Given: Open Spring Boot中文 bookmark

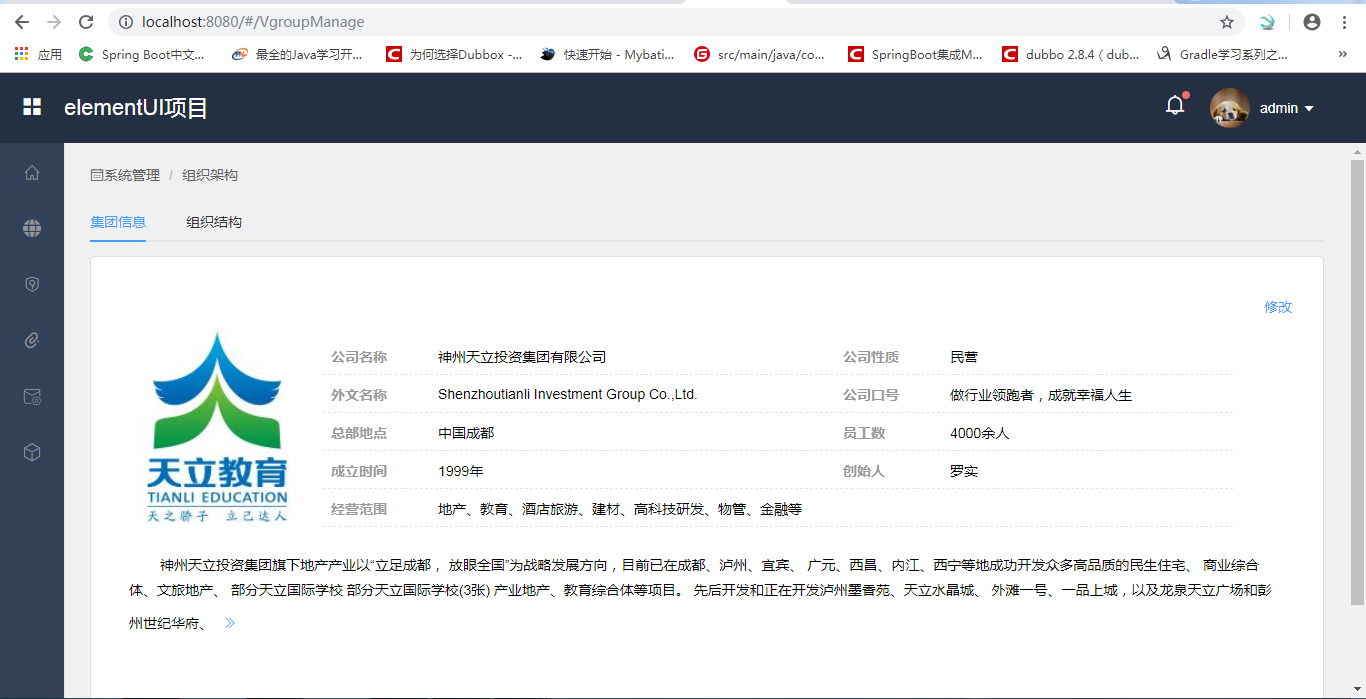Looking at the screenshot, I should pos(142,55).
